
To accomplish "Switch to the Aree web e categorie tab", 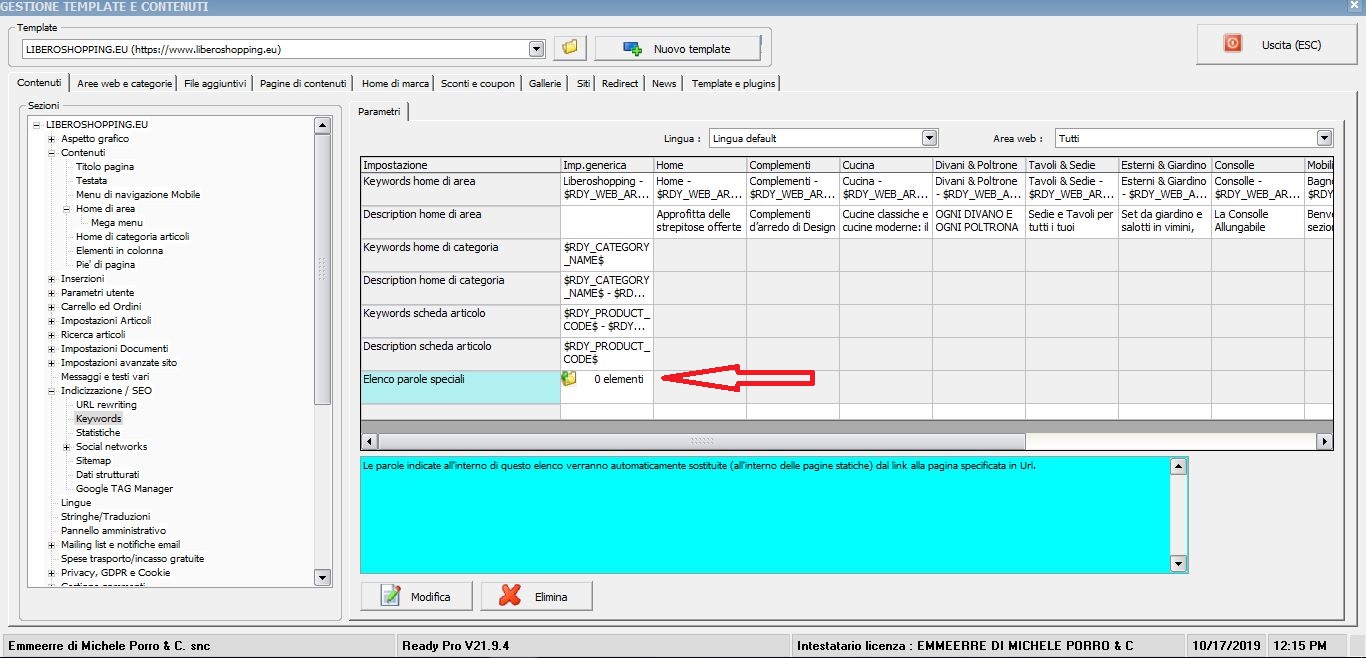I will [124, 84].
